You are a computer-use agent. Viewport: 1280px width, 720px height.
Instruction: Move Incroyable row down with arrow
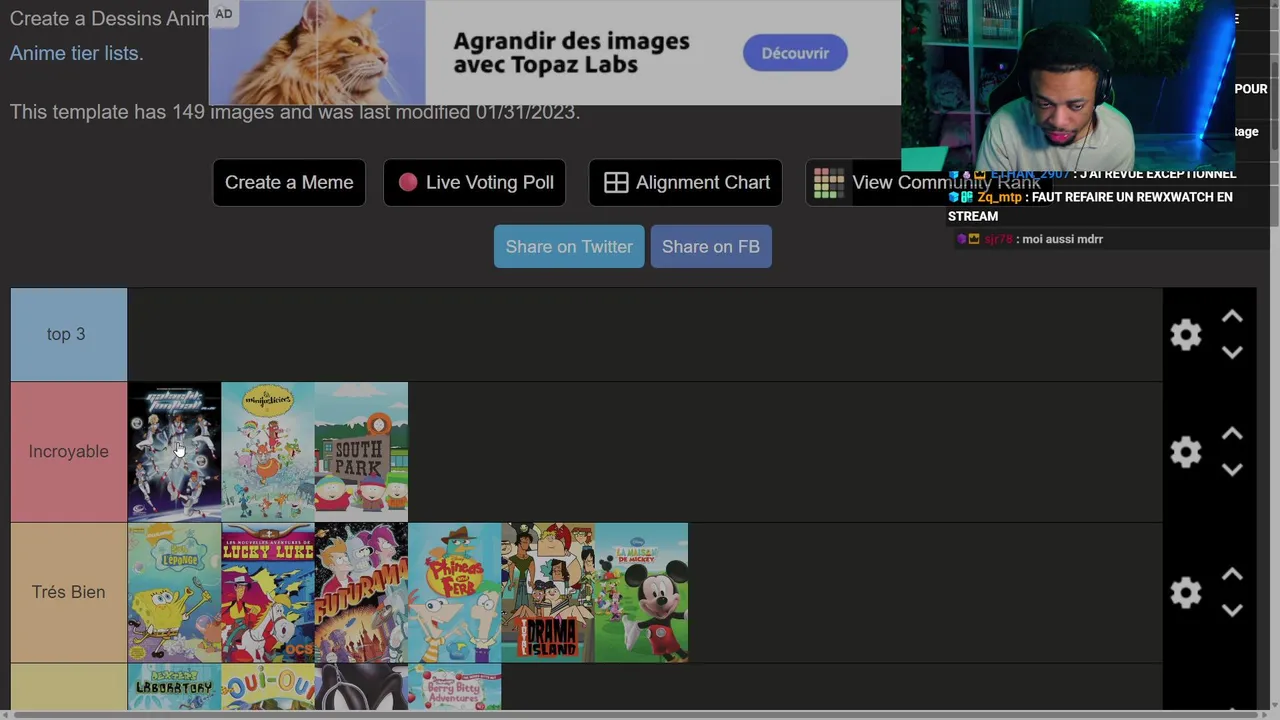pyautogui.click(x=1232, y=469)
